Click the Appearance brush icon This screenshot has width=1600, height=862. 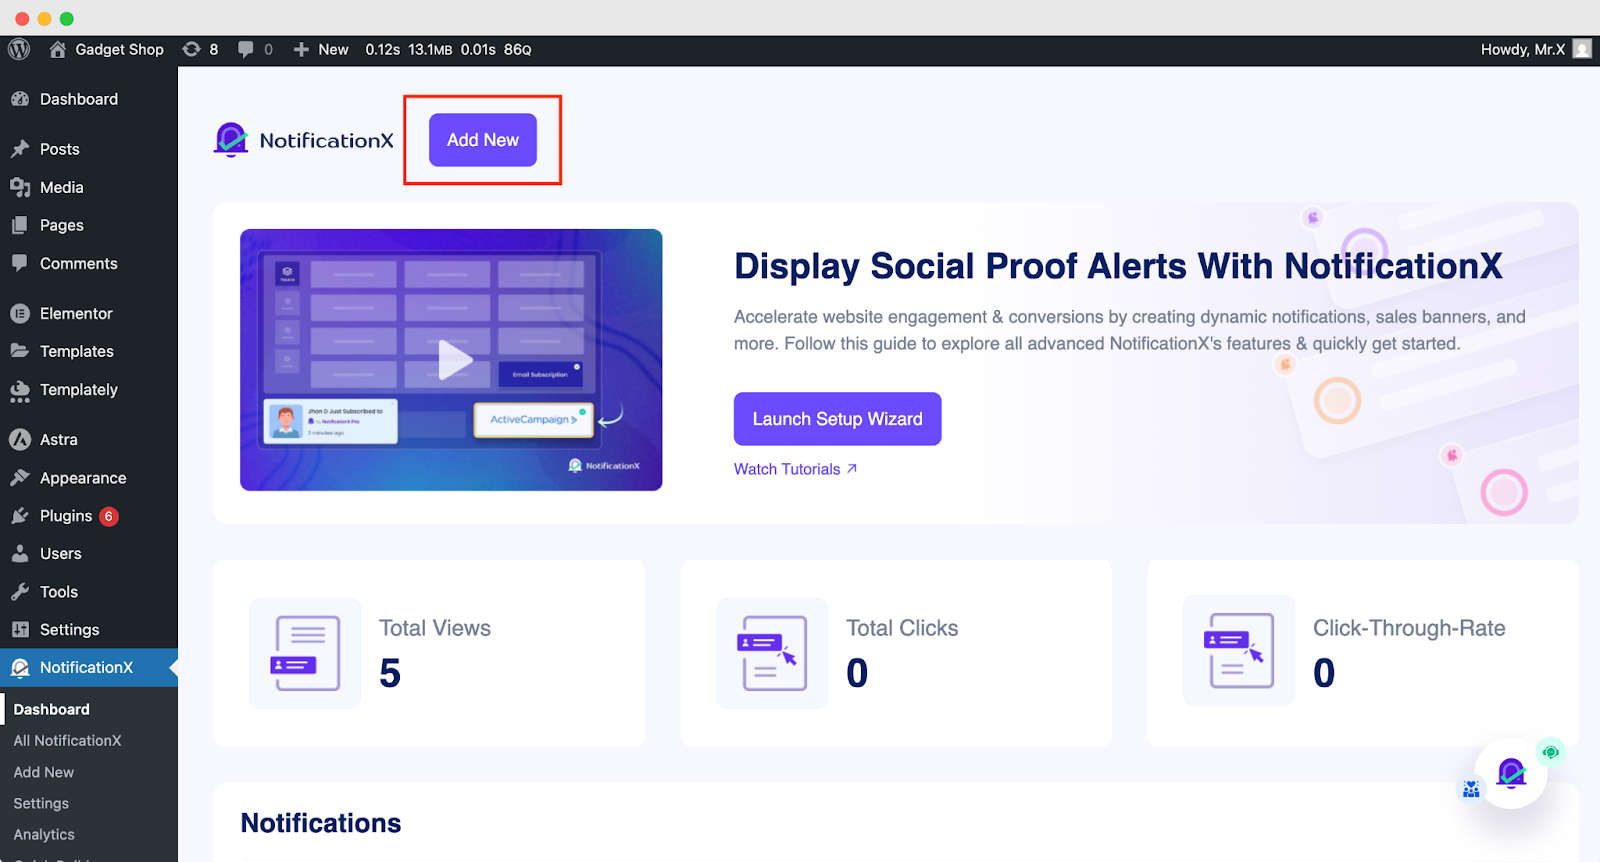(x=20, y=478)
